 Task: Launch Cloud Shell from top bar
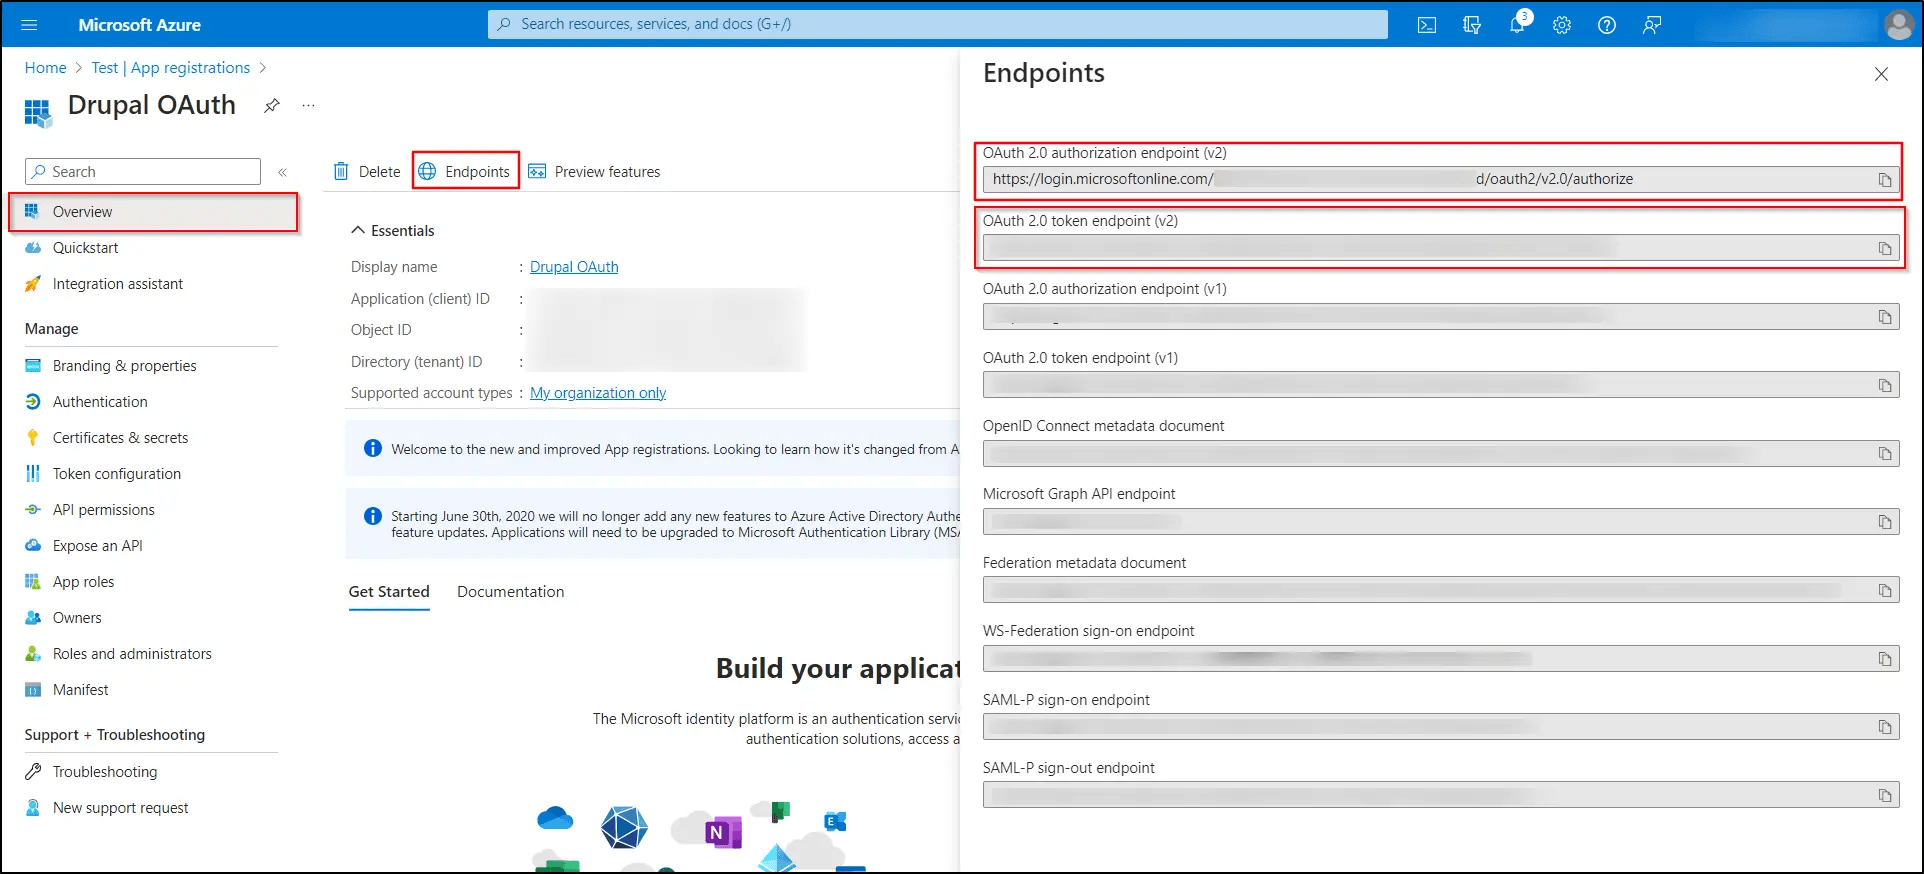click(1427, 25)
